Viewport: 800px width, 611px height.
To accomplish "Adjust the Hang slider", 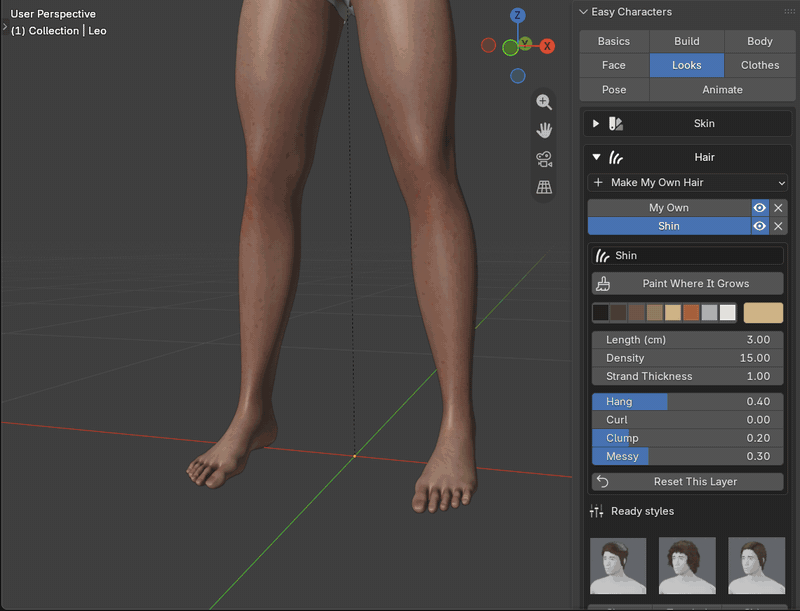I will [x=687, y=401].
